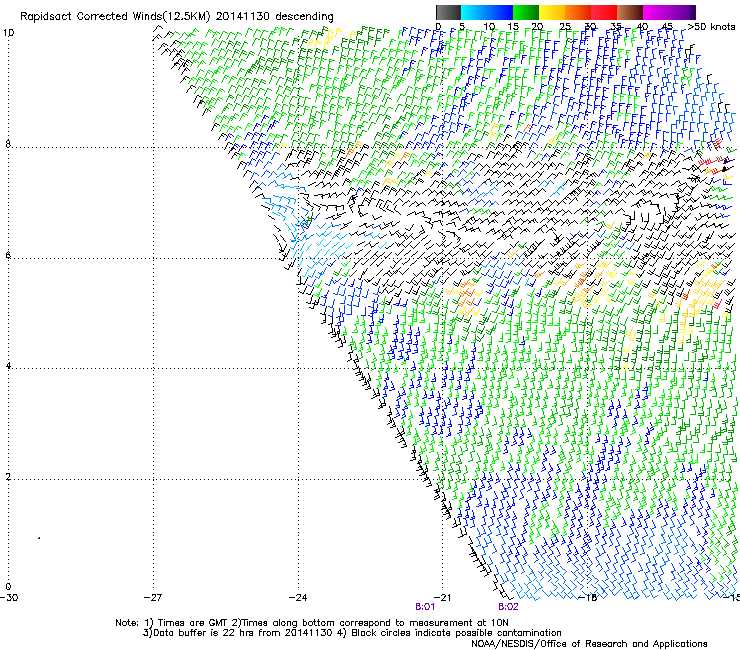Click latitude axis label '2'
The height and width of the screenshot is (650, 740).
[8, 477]
